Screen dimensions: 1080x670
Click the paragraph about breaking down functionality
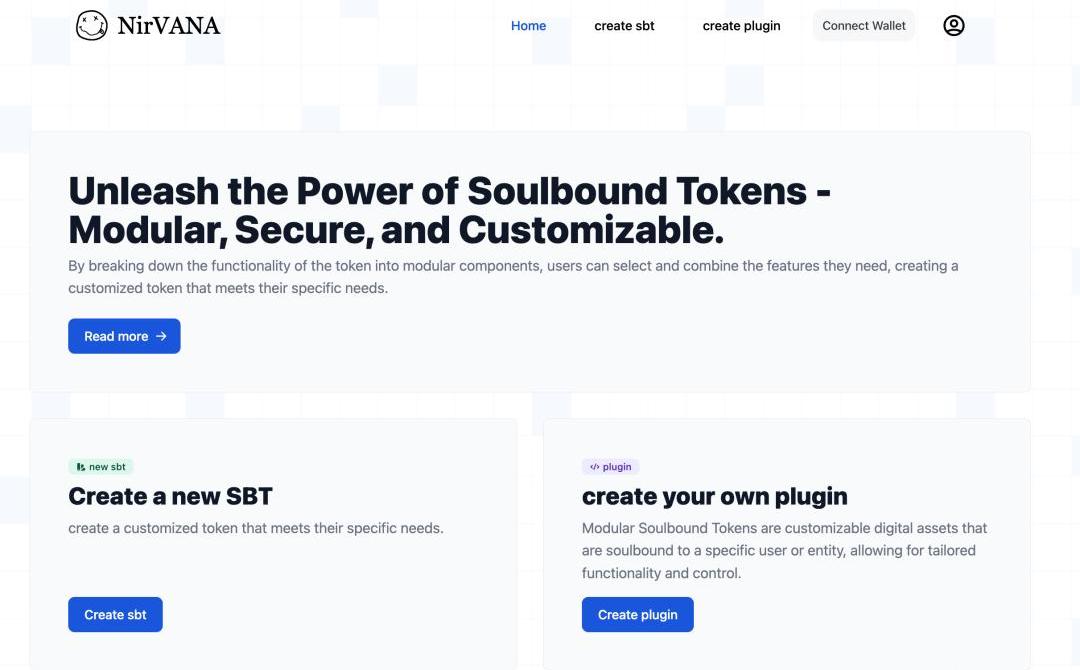tap(513, 277)
